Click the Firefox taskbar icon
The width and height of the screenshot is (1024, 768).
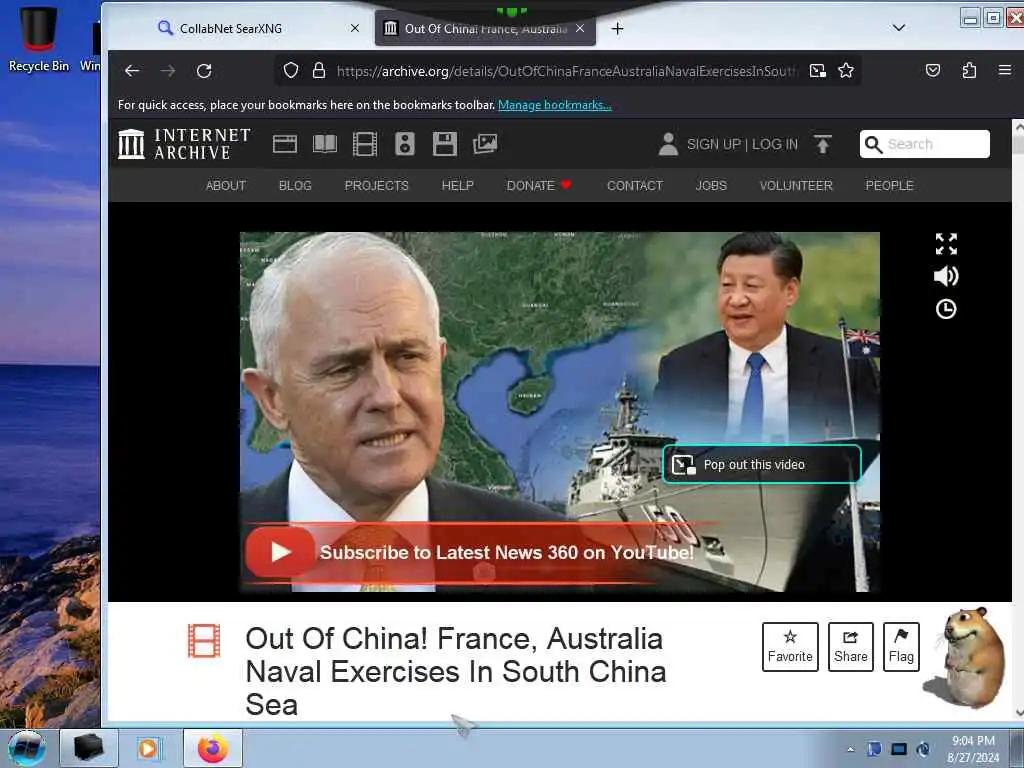tap(213, 748)
